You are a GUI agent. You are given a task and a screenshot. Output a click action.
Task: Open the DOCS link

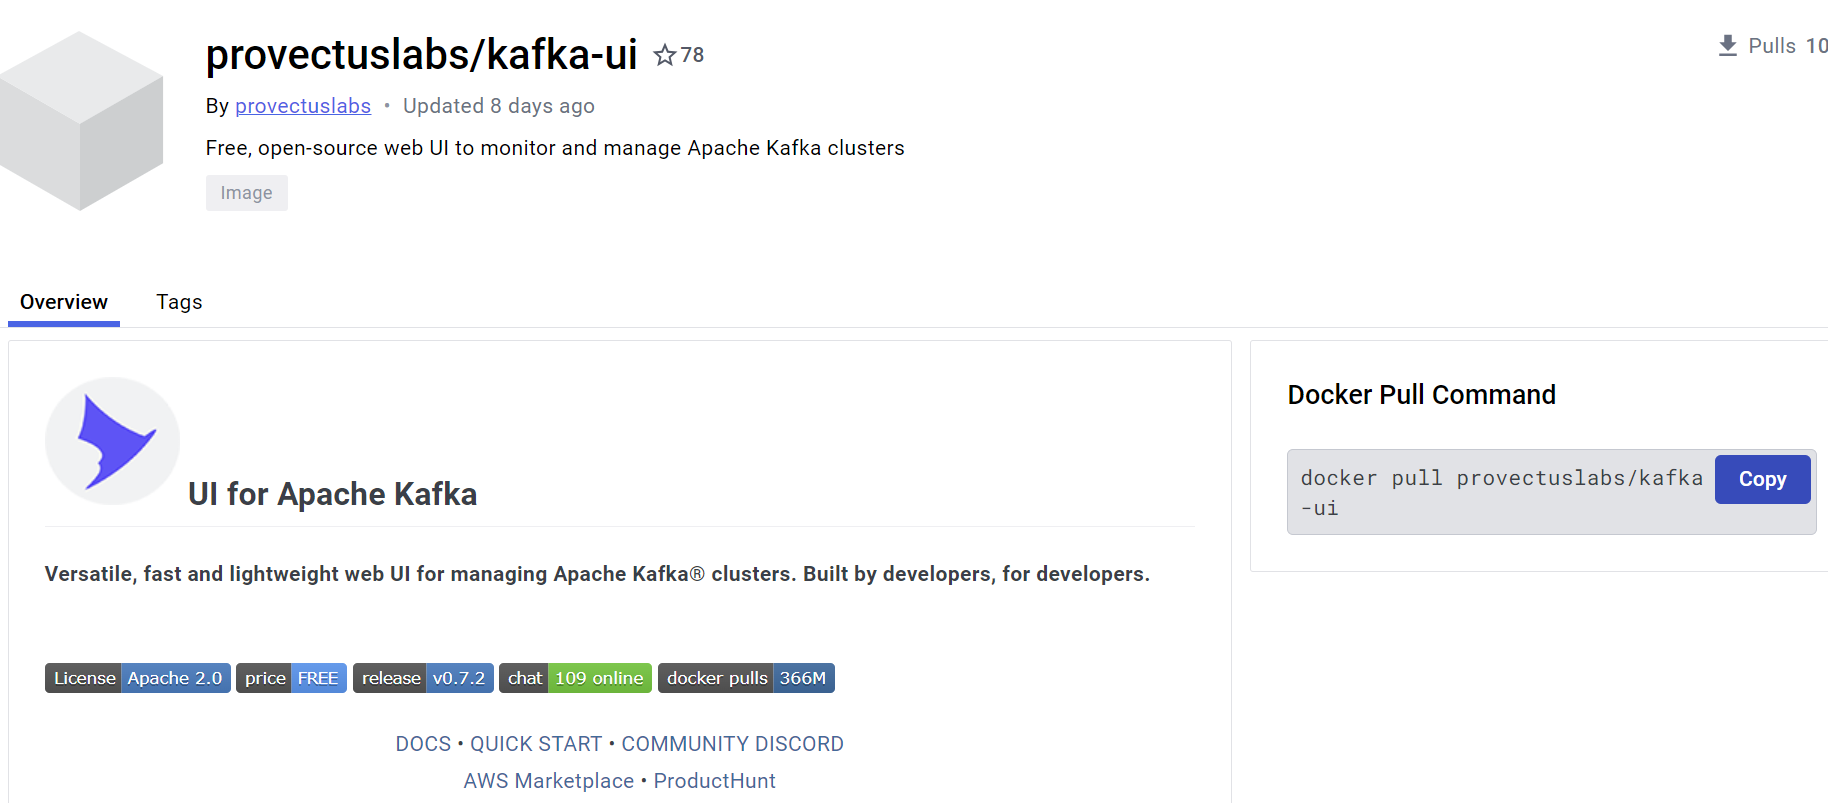[x=423, y=744]
